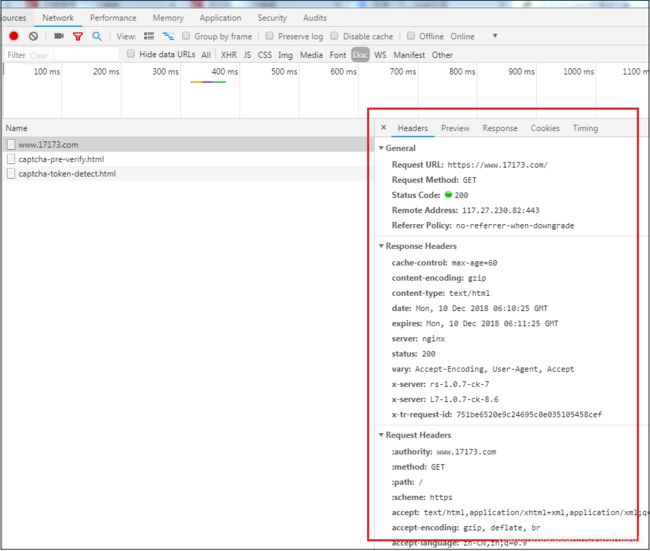The width and height of the screenshot is (650, 551).
Task: Enable Group by frame checkbox
Action: tap(186, 36)
